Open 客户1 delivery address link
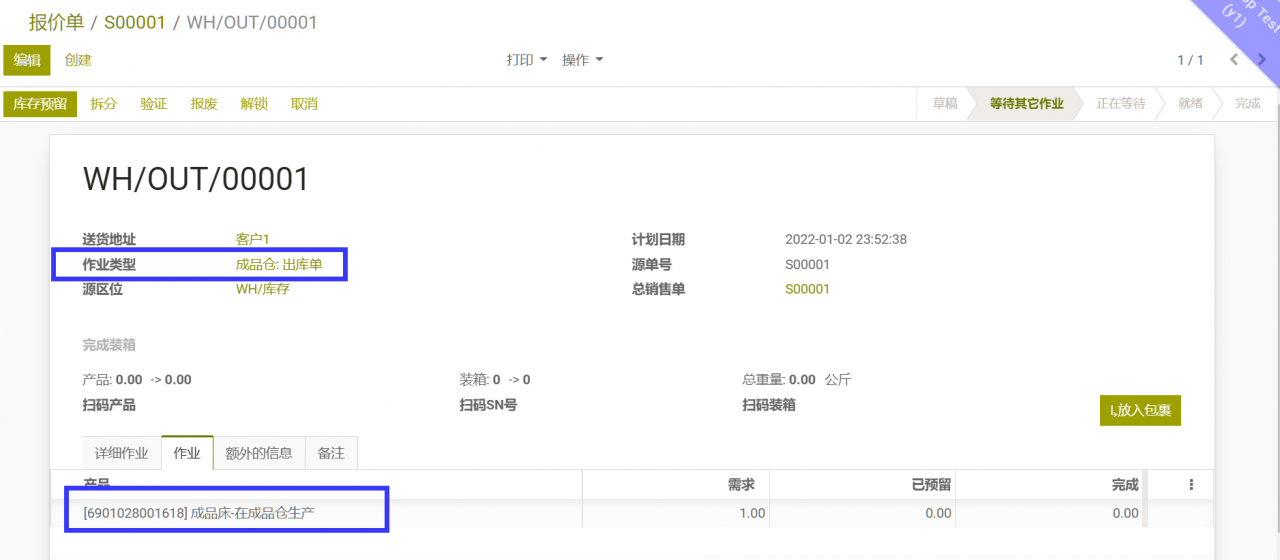The width and height of the screenshot is (1280, 560). (253, 240)
